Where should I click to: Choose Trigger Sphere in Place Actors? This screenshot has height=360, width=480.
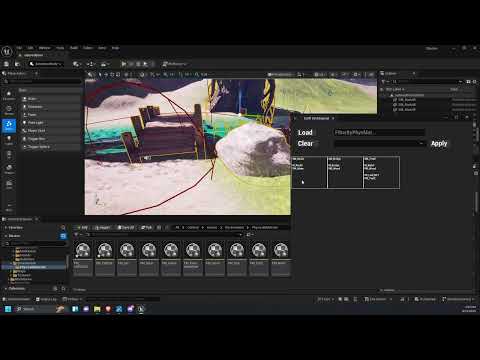coord(50,147)
